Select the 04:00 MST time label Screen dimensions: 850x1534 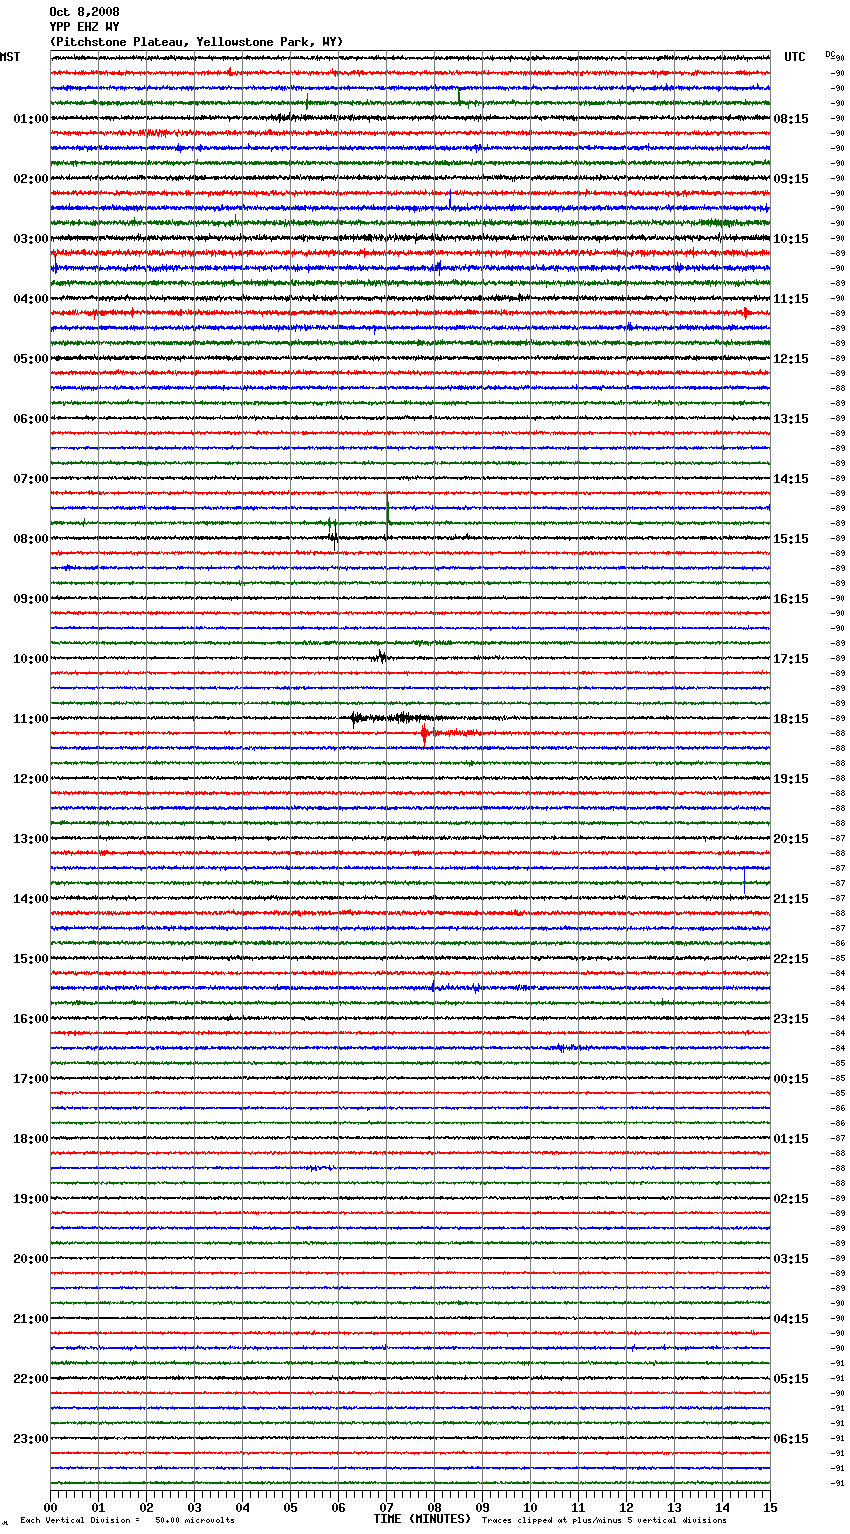click(x=31, y=299)
